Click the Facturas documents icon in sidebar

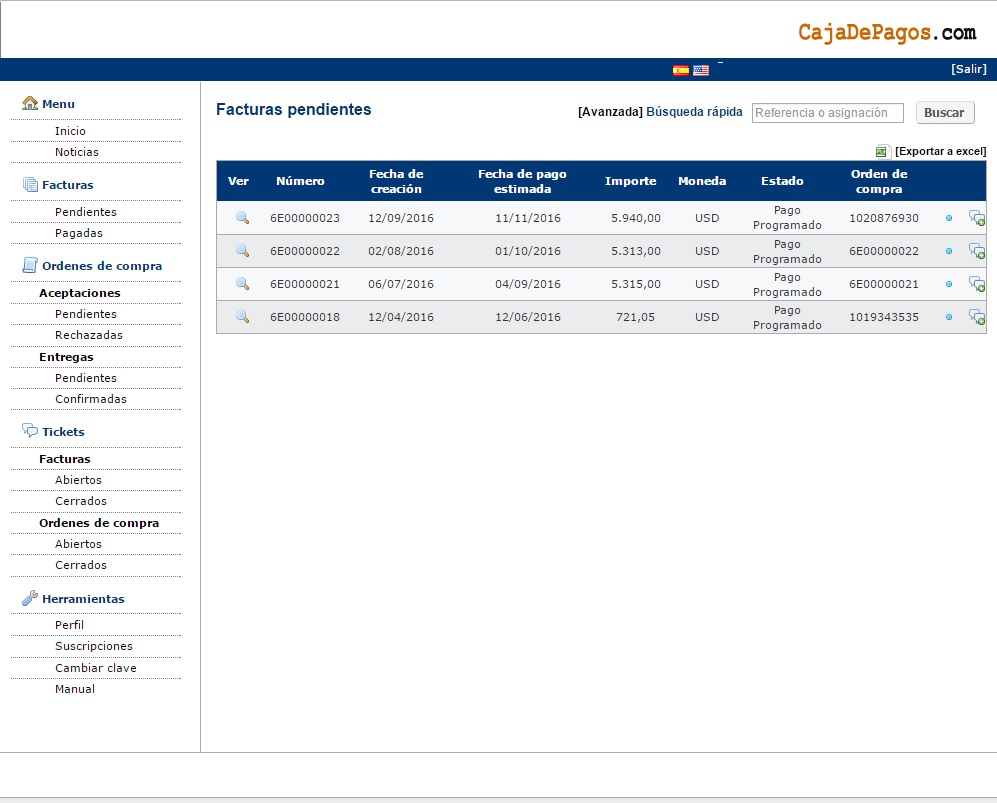pos(30,184)
